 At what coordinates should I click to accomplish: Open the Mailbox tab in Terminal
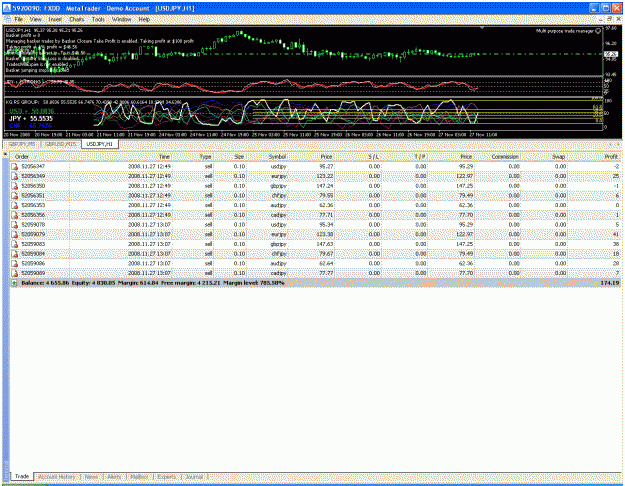coord(139,477)
